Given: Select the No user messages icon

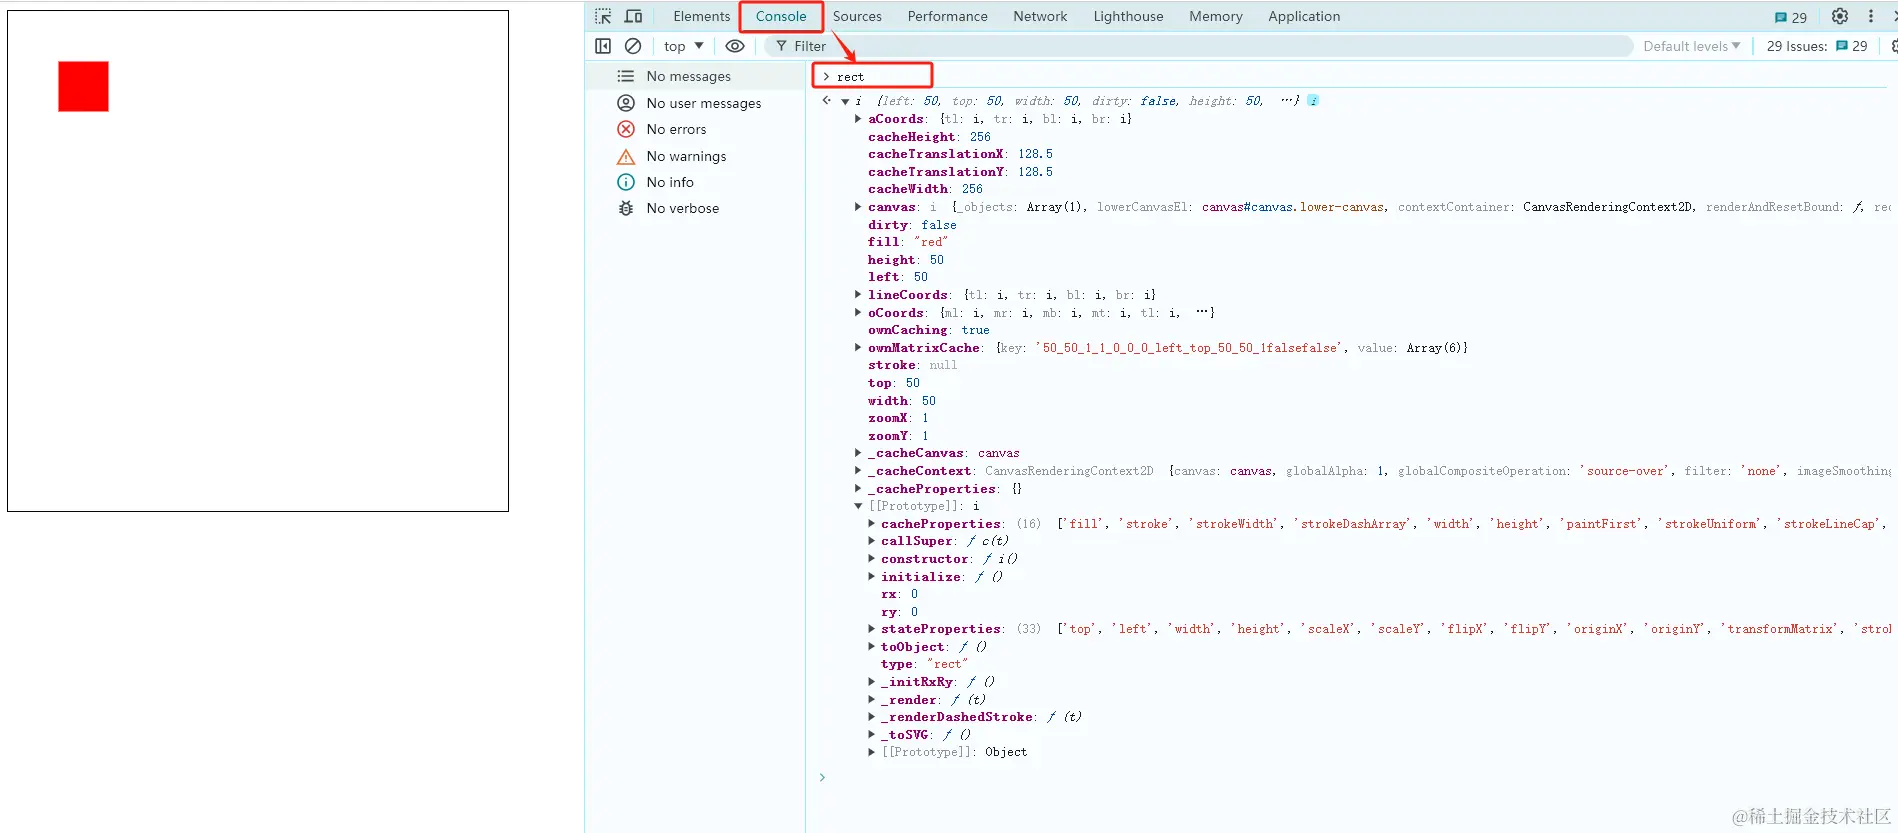Looking at the screenshot, I should [x=626, y=103].
